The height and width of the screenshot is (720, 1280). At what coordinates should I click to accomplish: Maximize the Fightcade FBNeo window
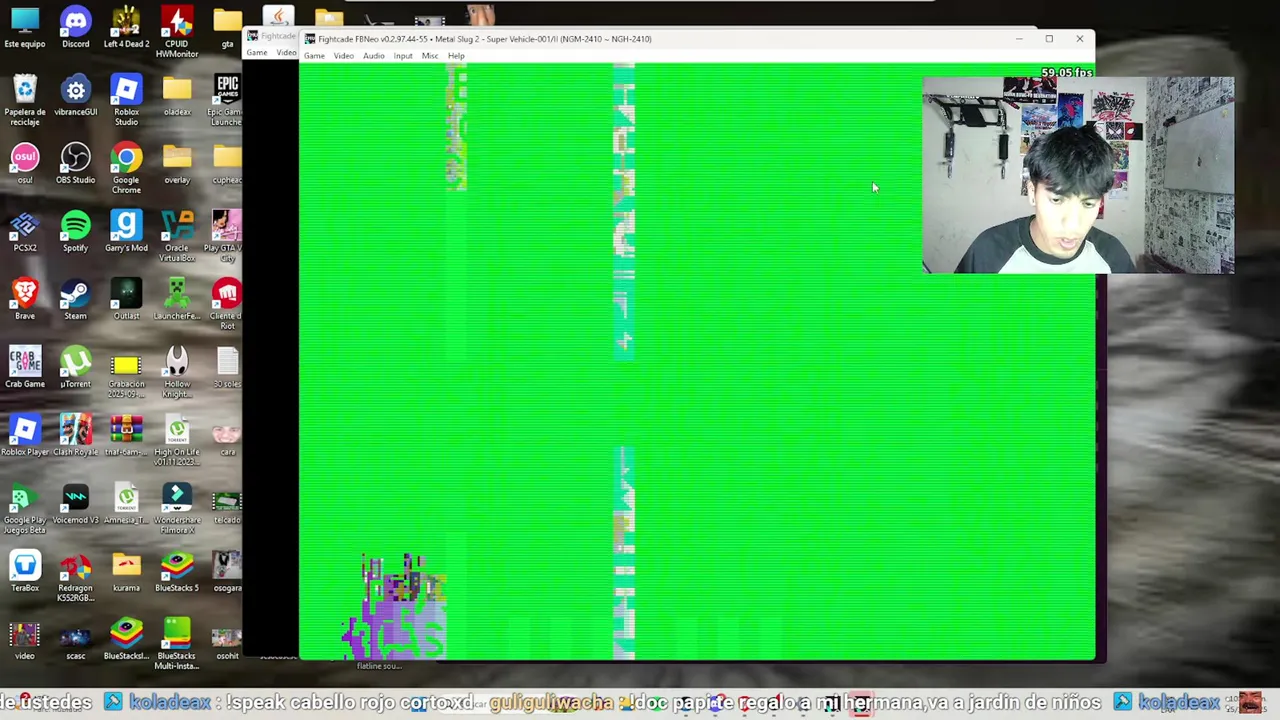(1049, 39)
